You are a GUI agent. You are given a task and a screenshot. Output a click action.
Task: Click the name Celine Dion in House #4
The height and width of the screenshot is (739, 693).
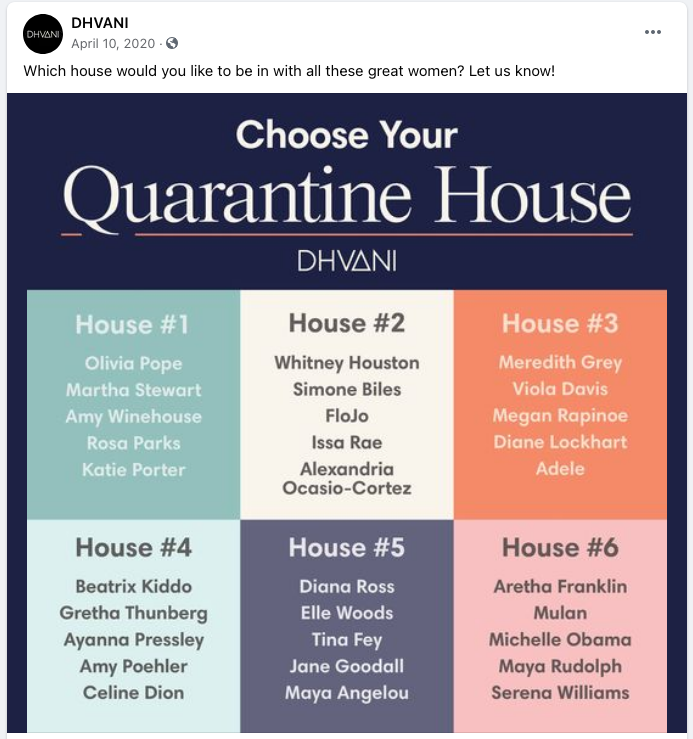(133, 693)
